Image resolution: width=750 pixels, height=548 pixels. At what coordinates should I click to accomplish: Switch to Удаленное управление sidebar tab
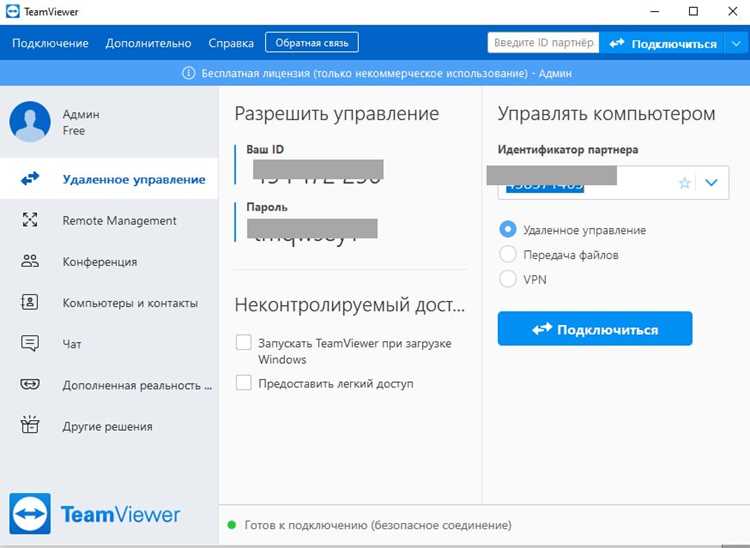click(109, 179)
